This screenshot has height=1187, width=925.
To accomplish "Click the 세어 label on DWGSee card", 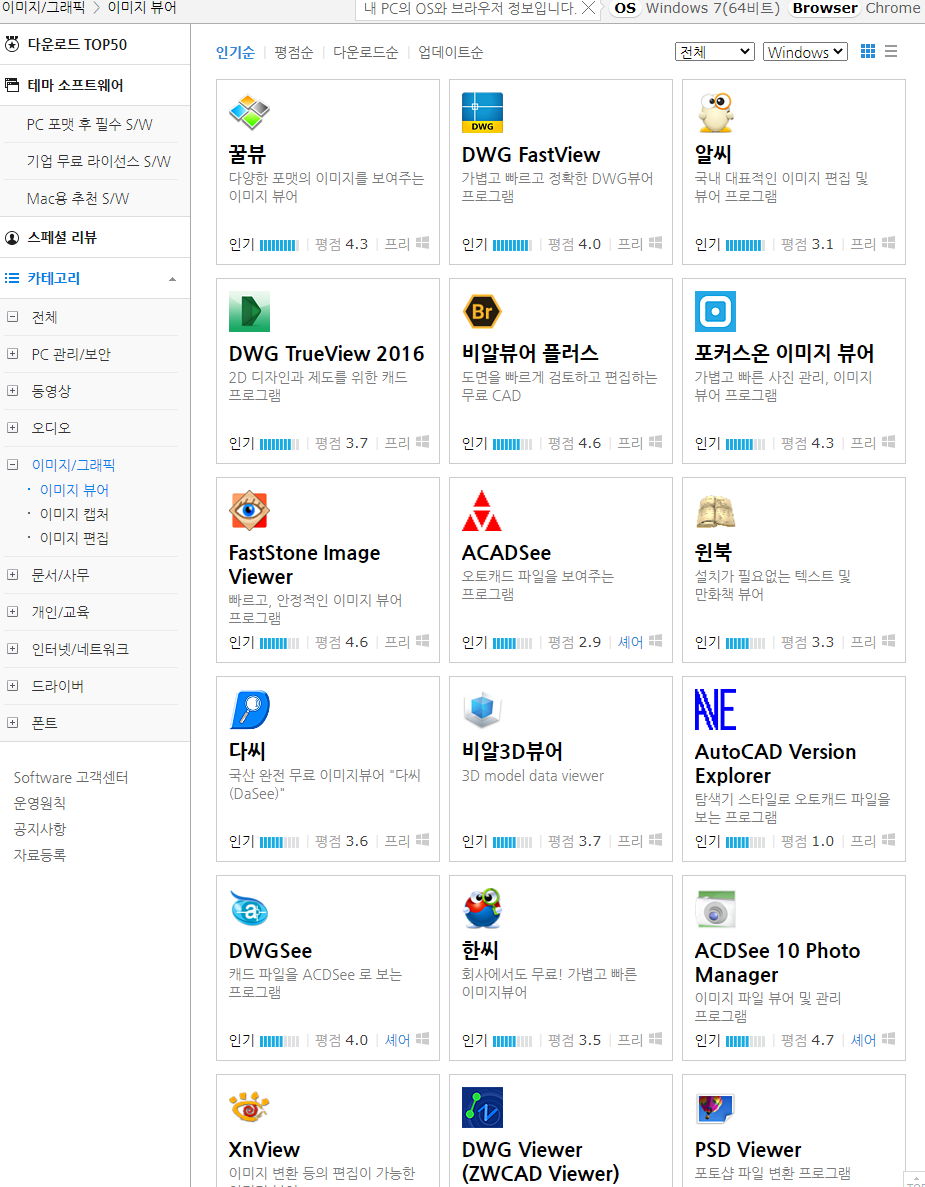I will [x=397, y=1040].
